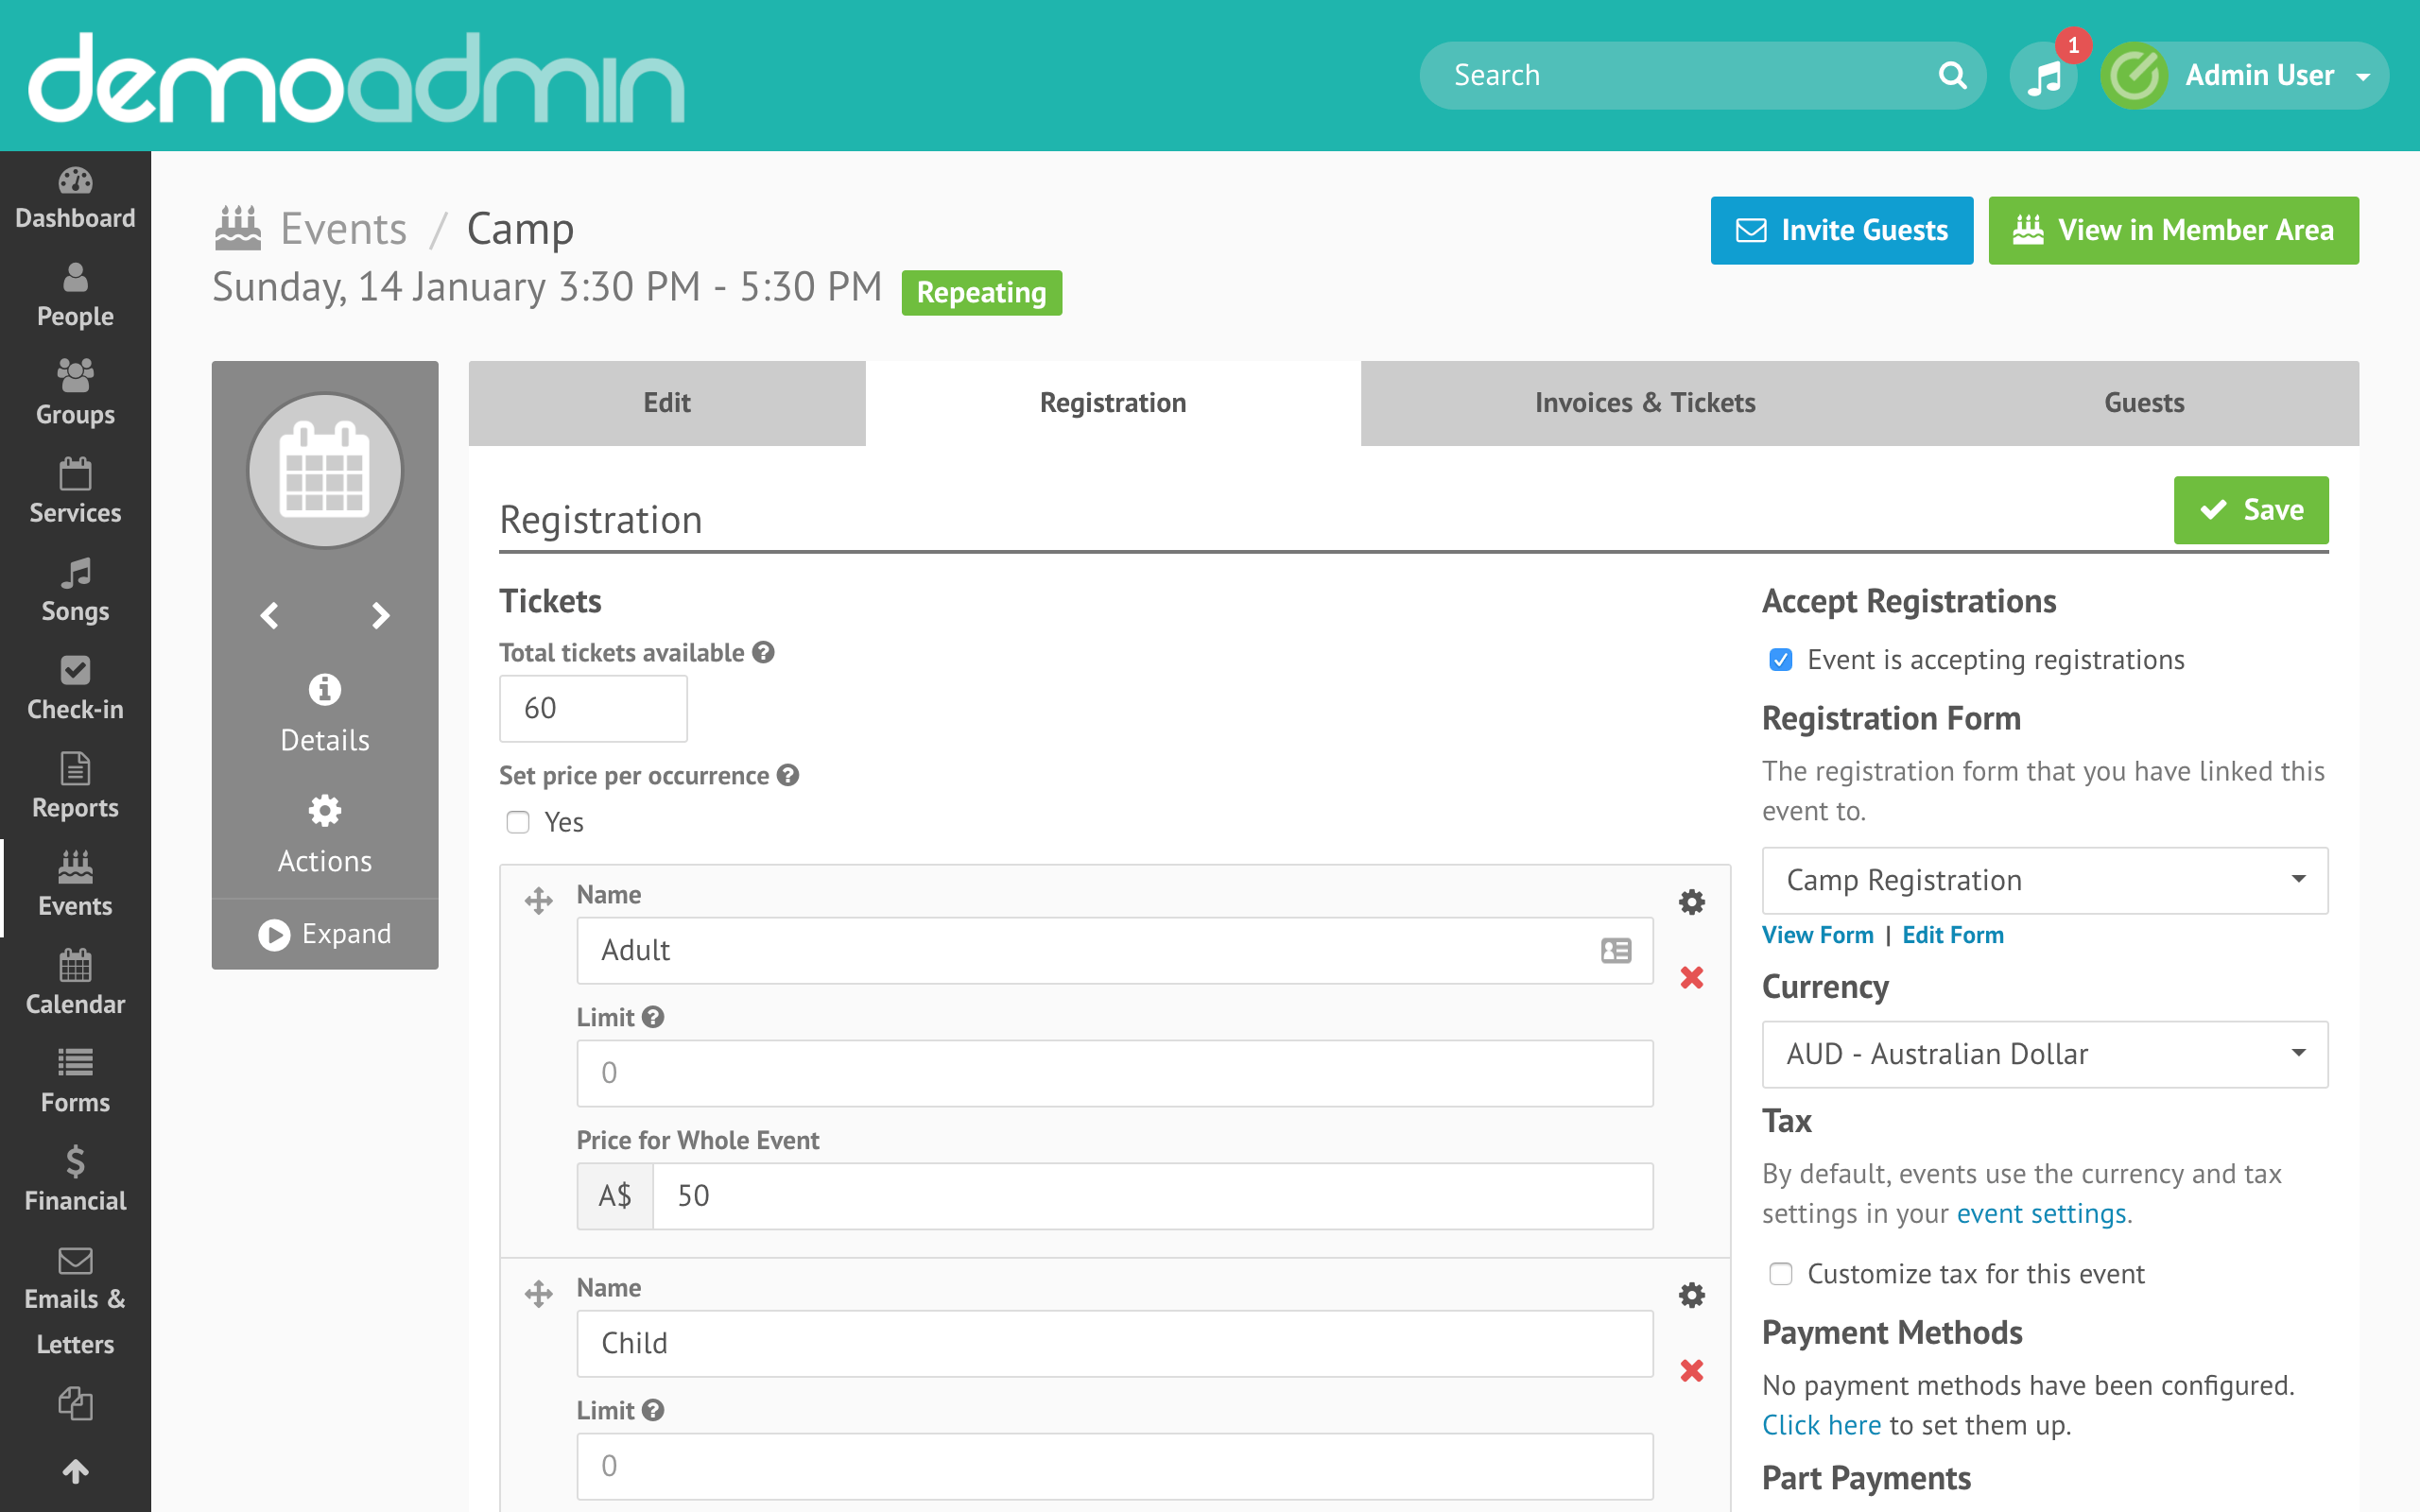Enable set price per occurrence Yes checkbox

click(518, 822)
